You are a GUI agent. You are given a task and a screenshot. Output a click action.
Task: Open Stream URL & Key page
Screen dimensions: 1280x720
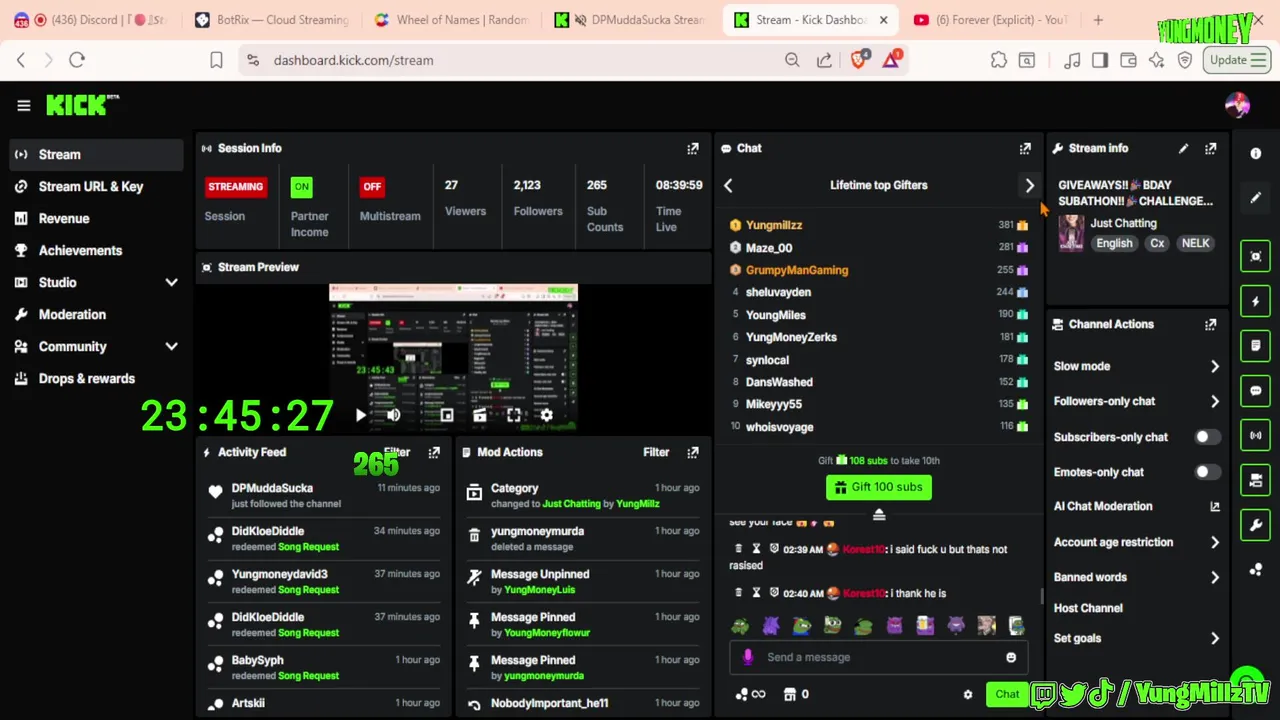96,186
